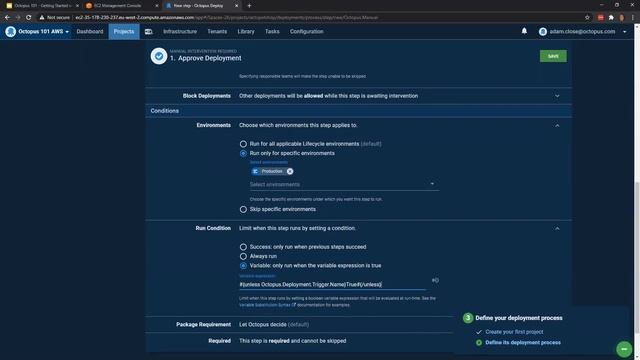Select Run only for specific environments
The image size is (640, 360).
243,153
